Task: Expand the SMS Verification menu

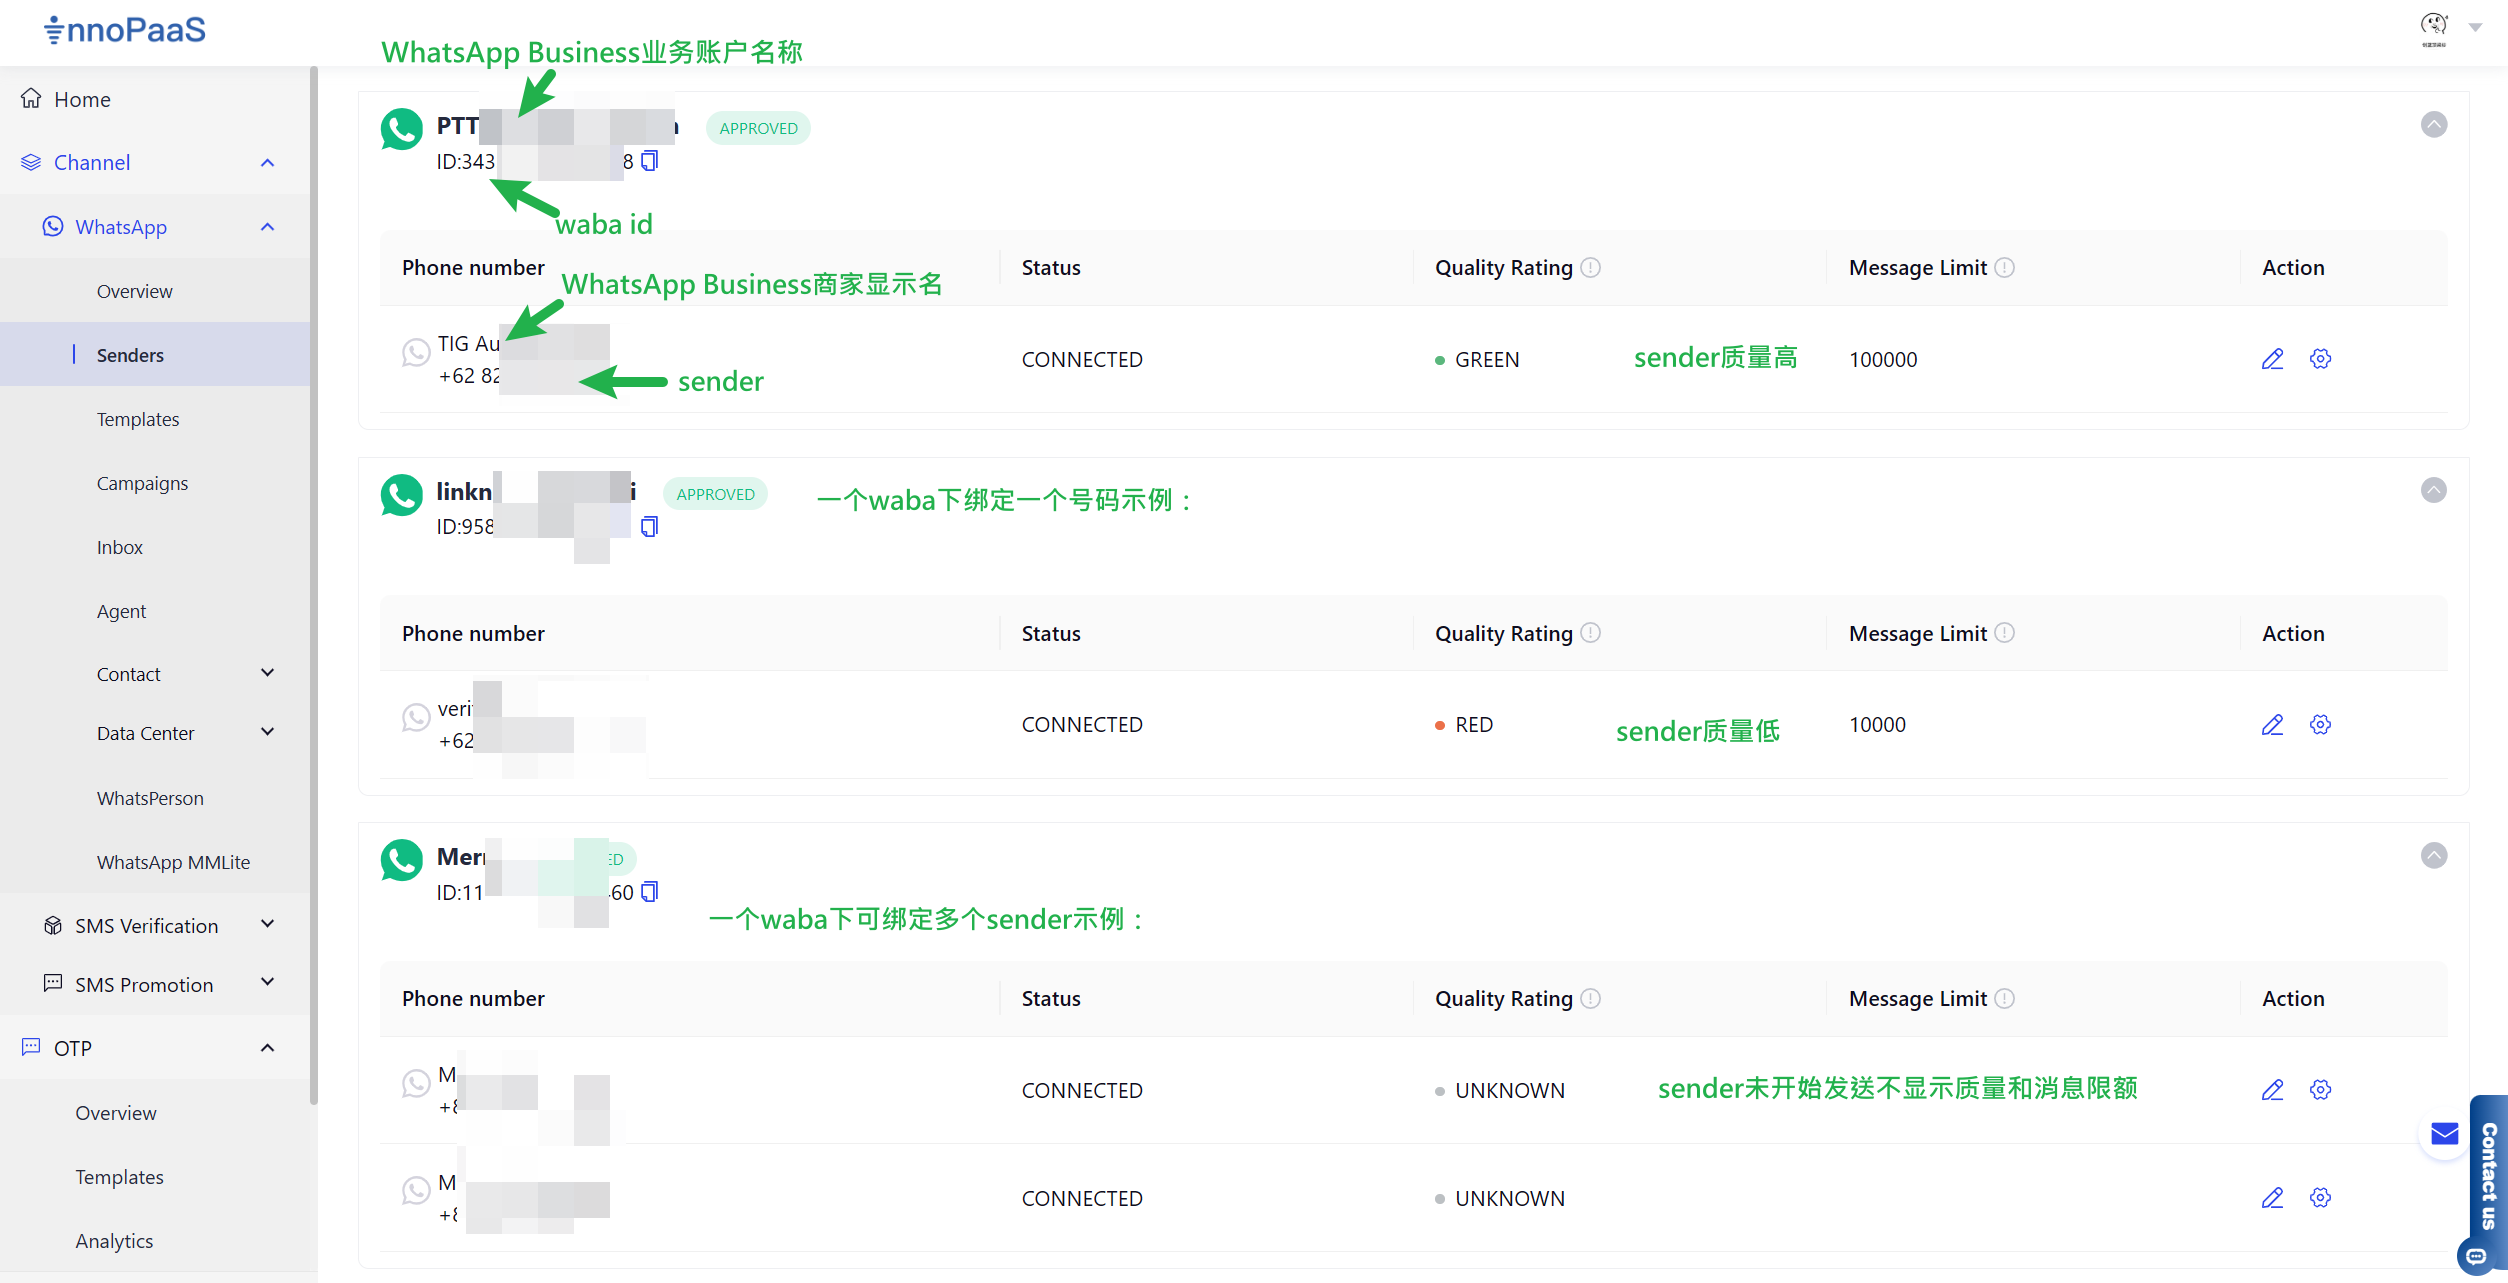Action: (x=267, y=925)
